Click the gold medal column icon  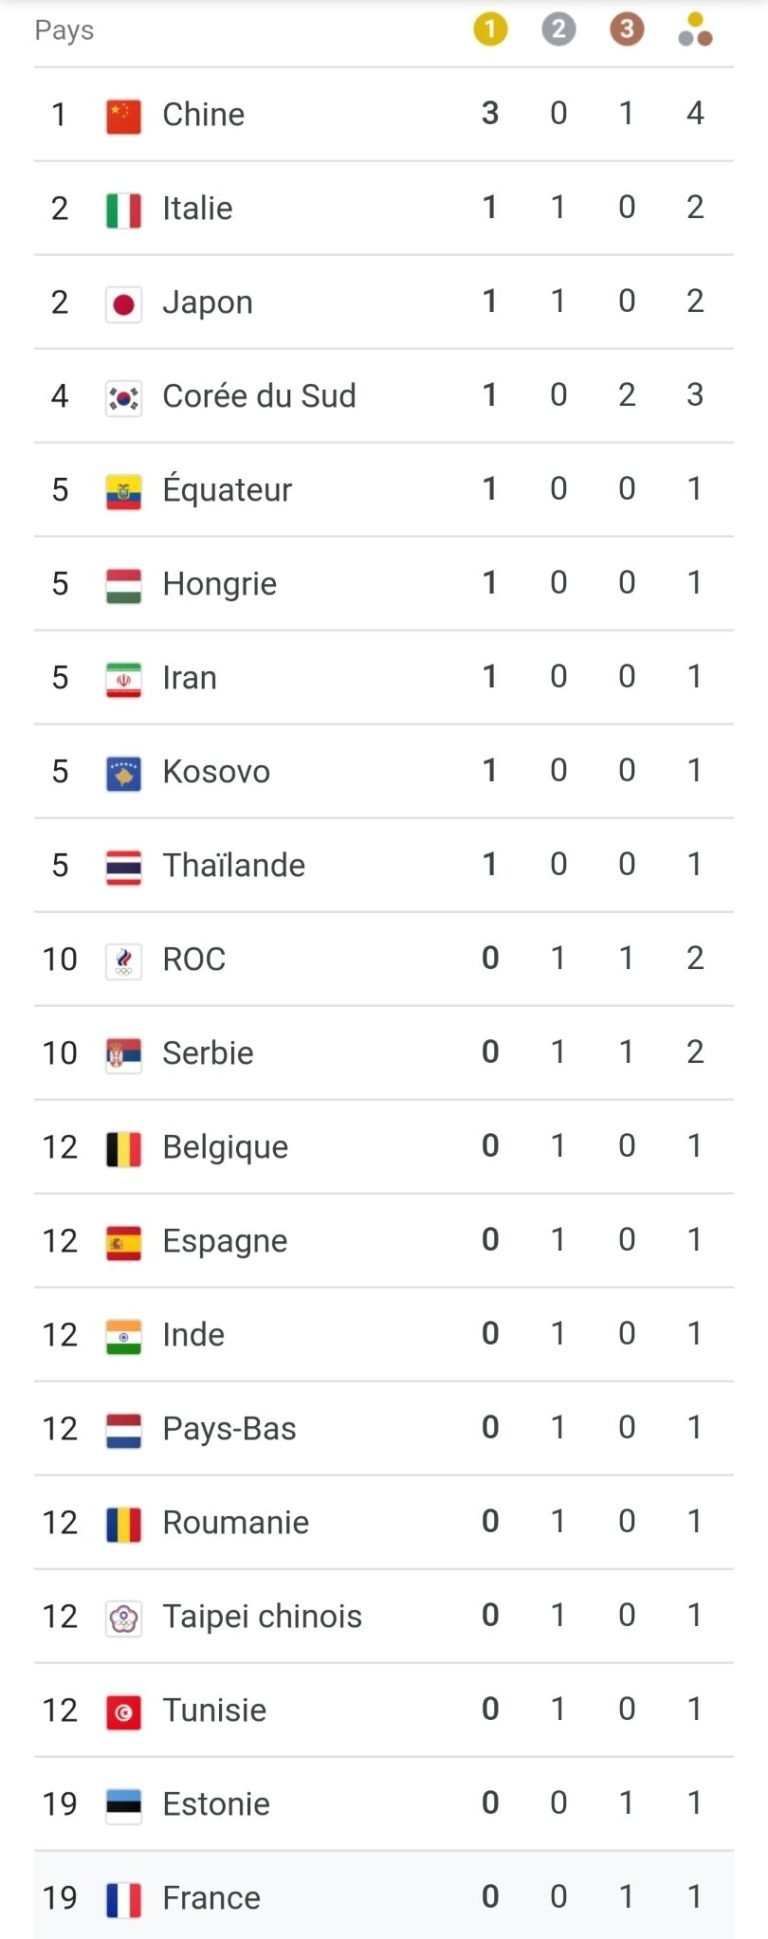[490, 29]
